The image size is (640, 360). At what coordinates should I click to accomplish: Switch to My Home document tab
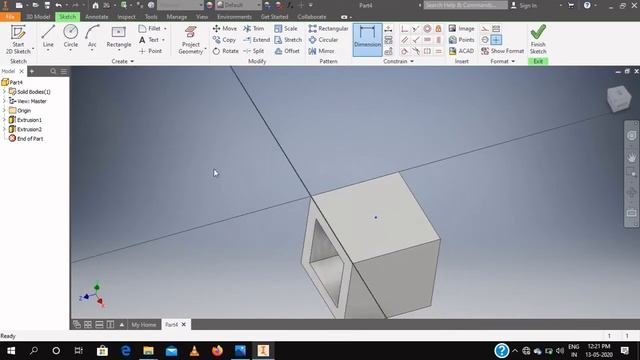click(144, 324)
